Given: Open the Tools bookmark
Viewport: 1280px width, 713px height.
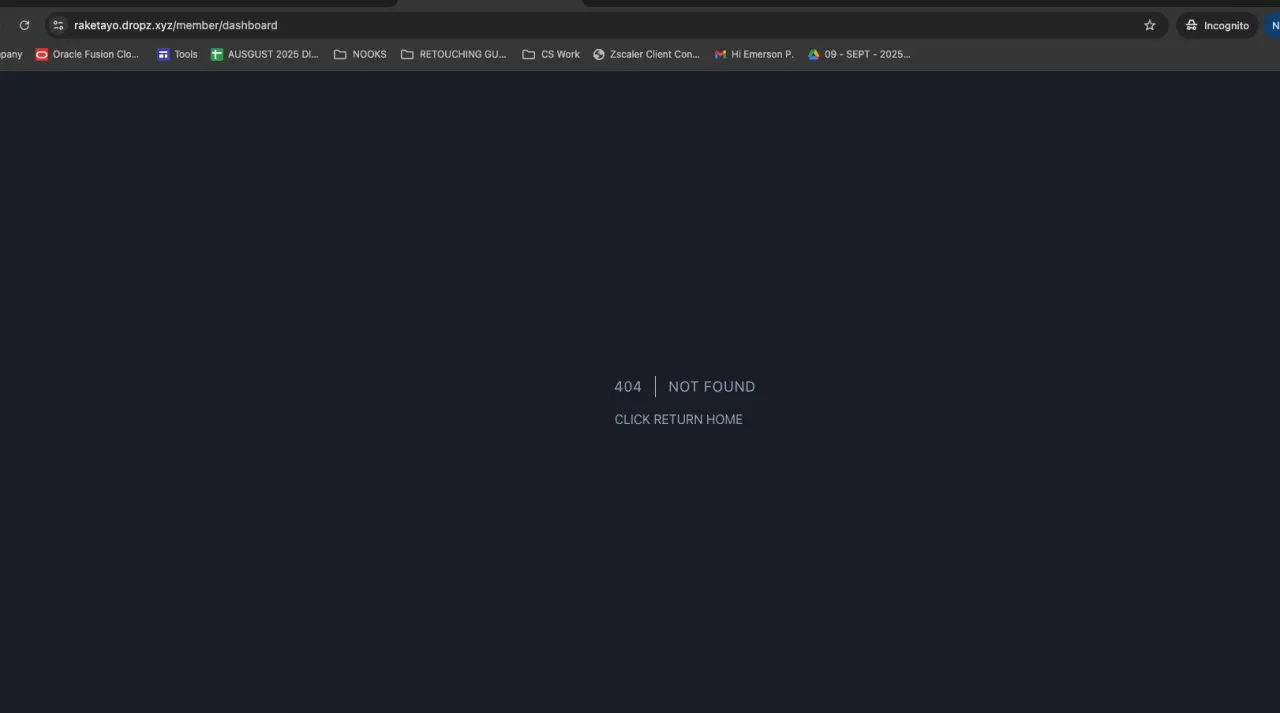Looking at the screenshot, I should tap(177, 54).
